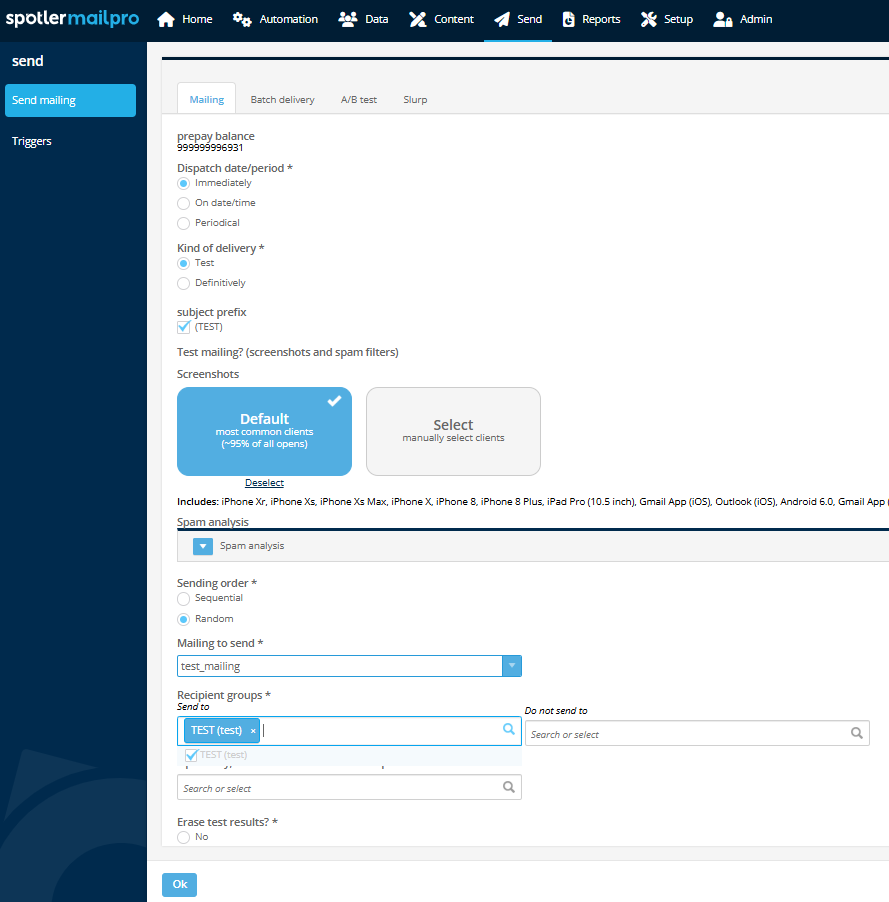Expand the Spam analysis section
This screenshot has width=889, height=902.
coord(203,546)
